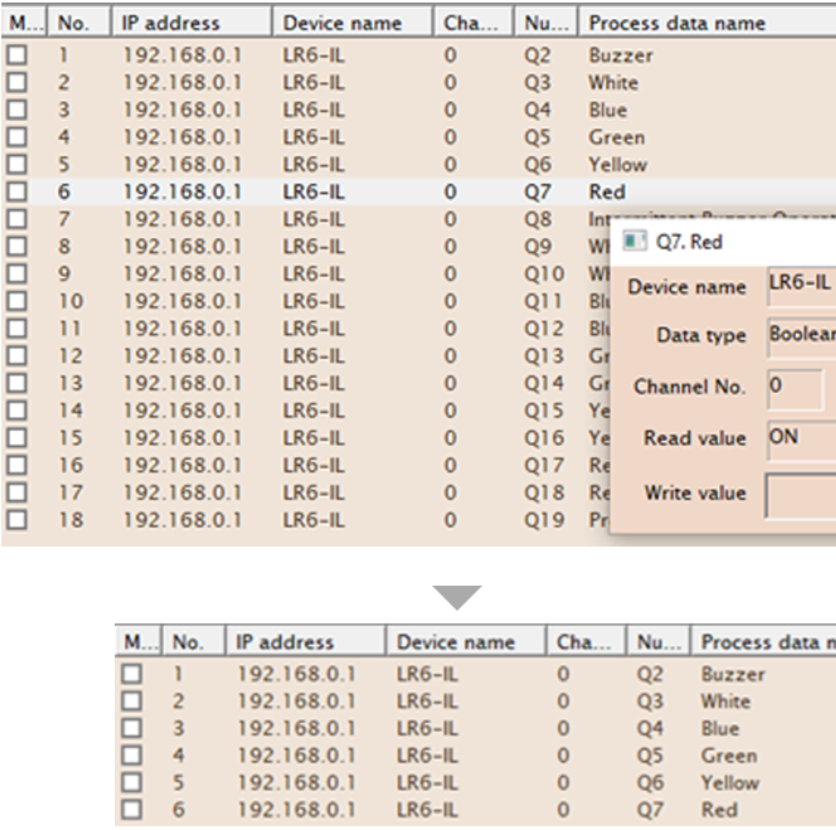Click the row number 15 cell
This screenshot has height=830, width=836.
[x=70, y=438]
